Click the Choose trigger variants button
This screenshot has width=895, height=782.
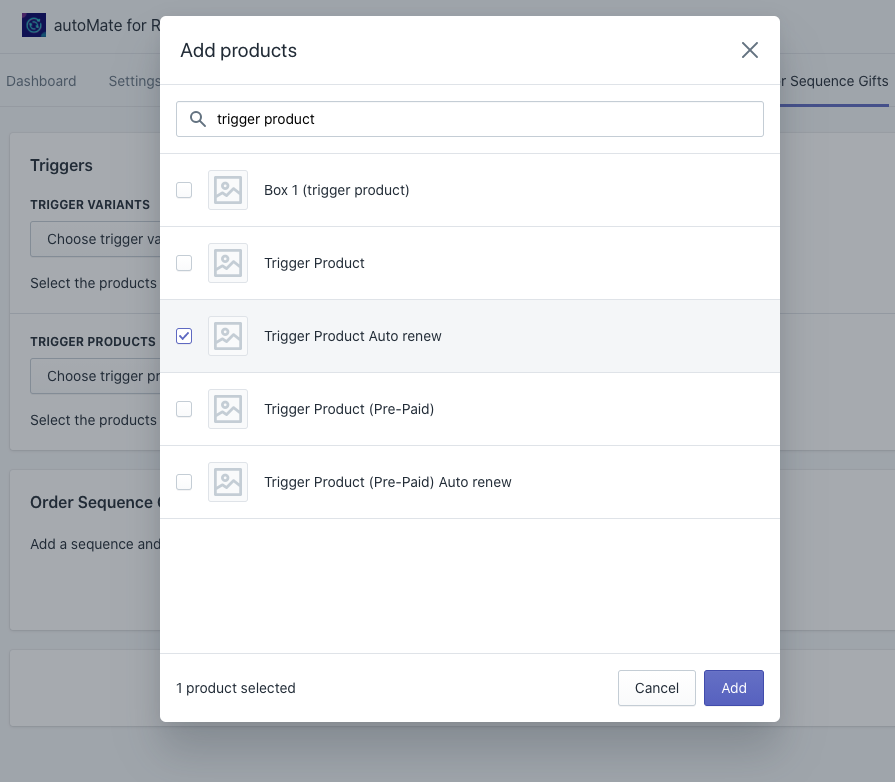(96, 239)
